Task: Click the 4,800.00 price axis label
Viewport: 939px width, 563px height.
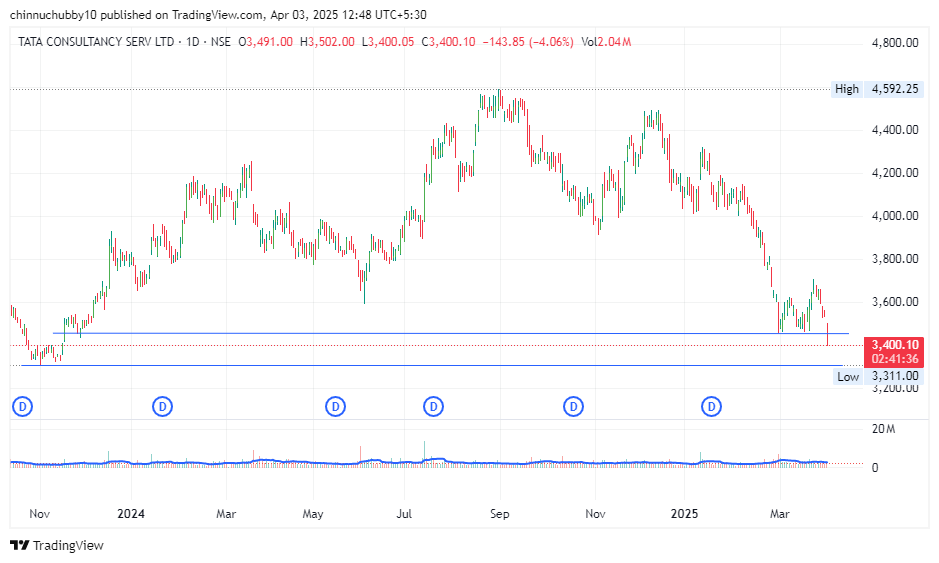Action: point(895,43)
